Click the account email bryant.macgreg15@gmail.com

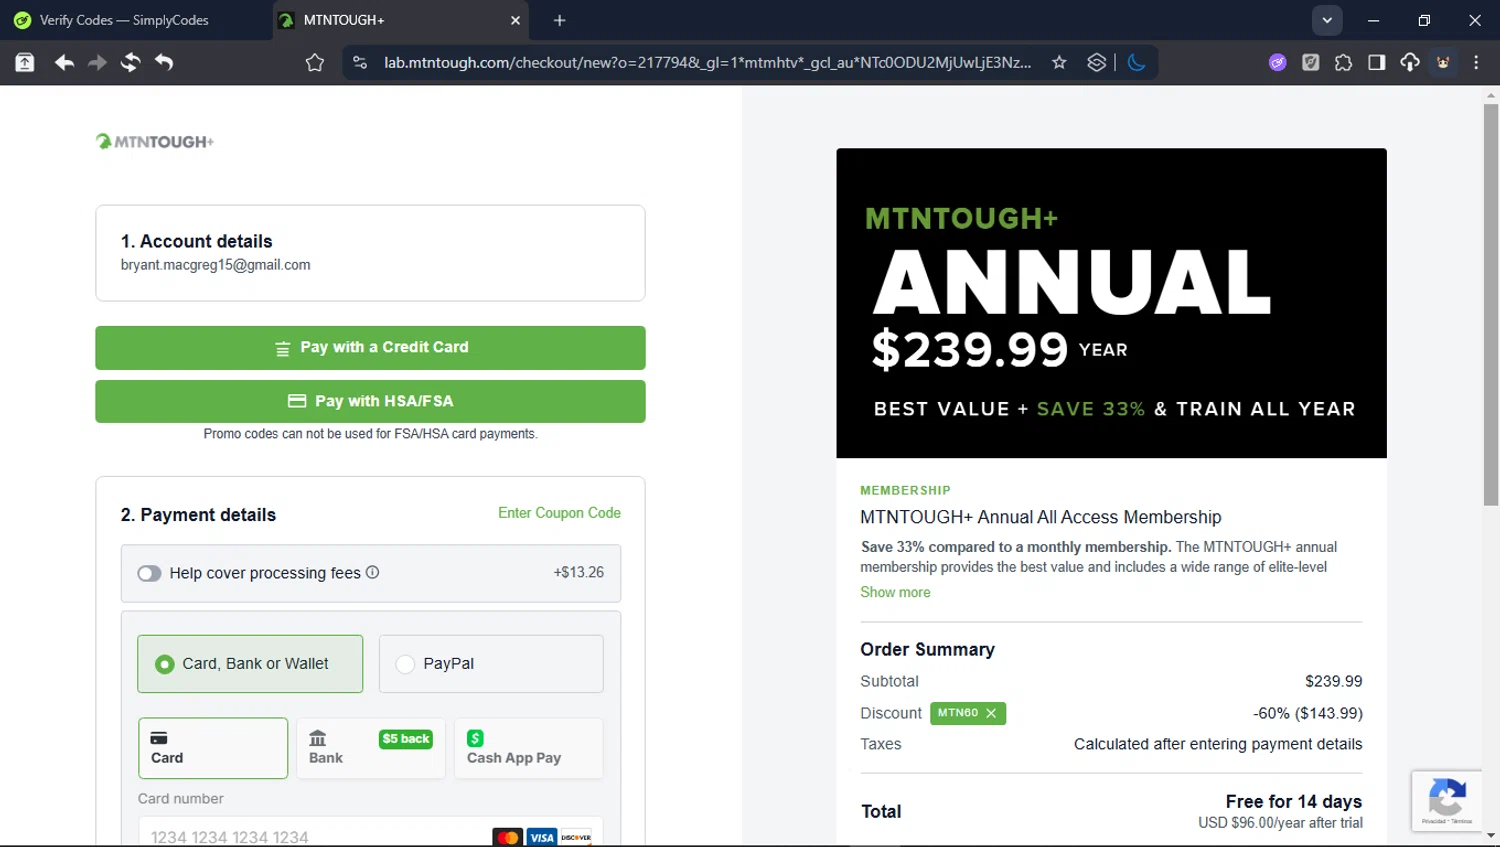pos(216,265)
